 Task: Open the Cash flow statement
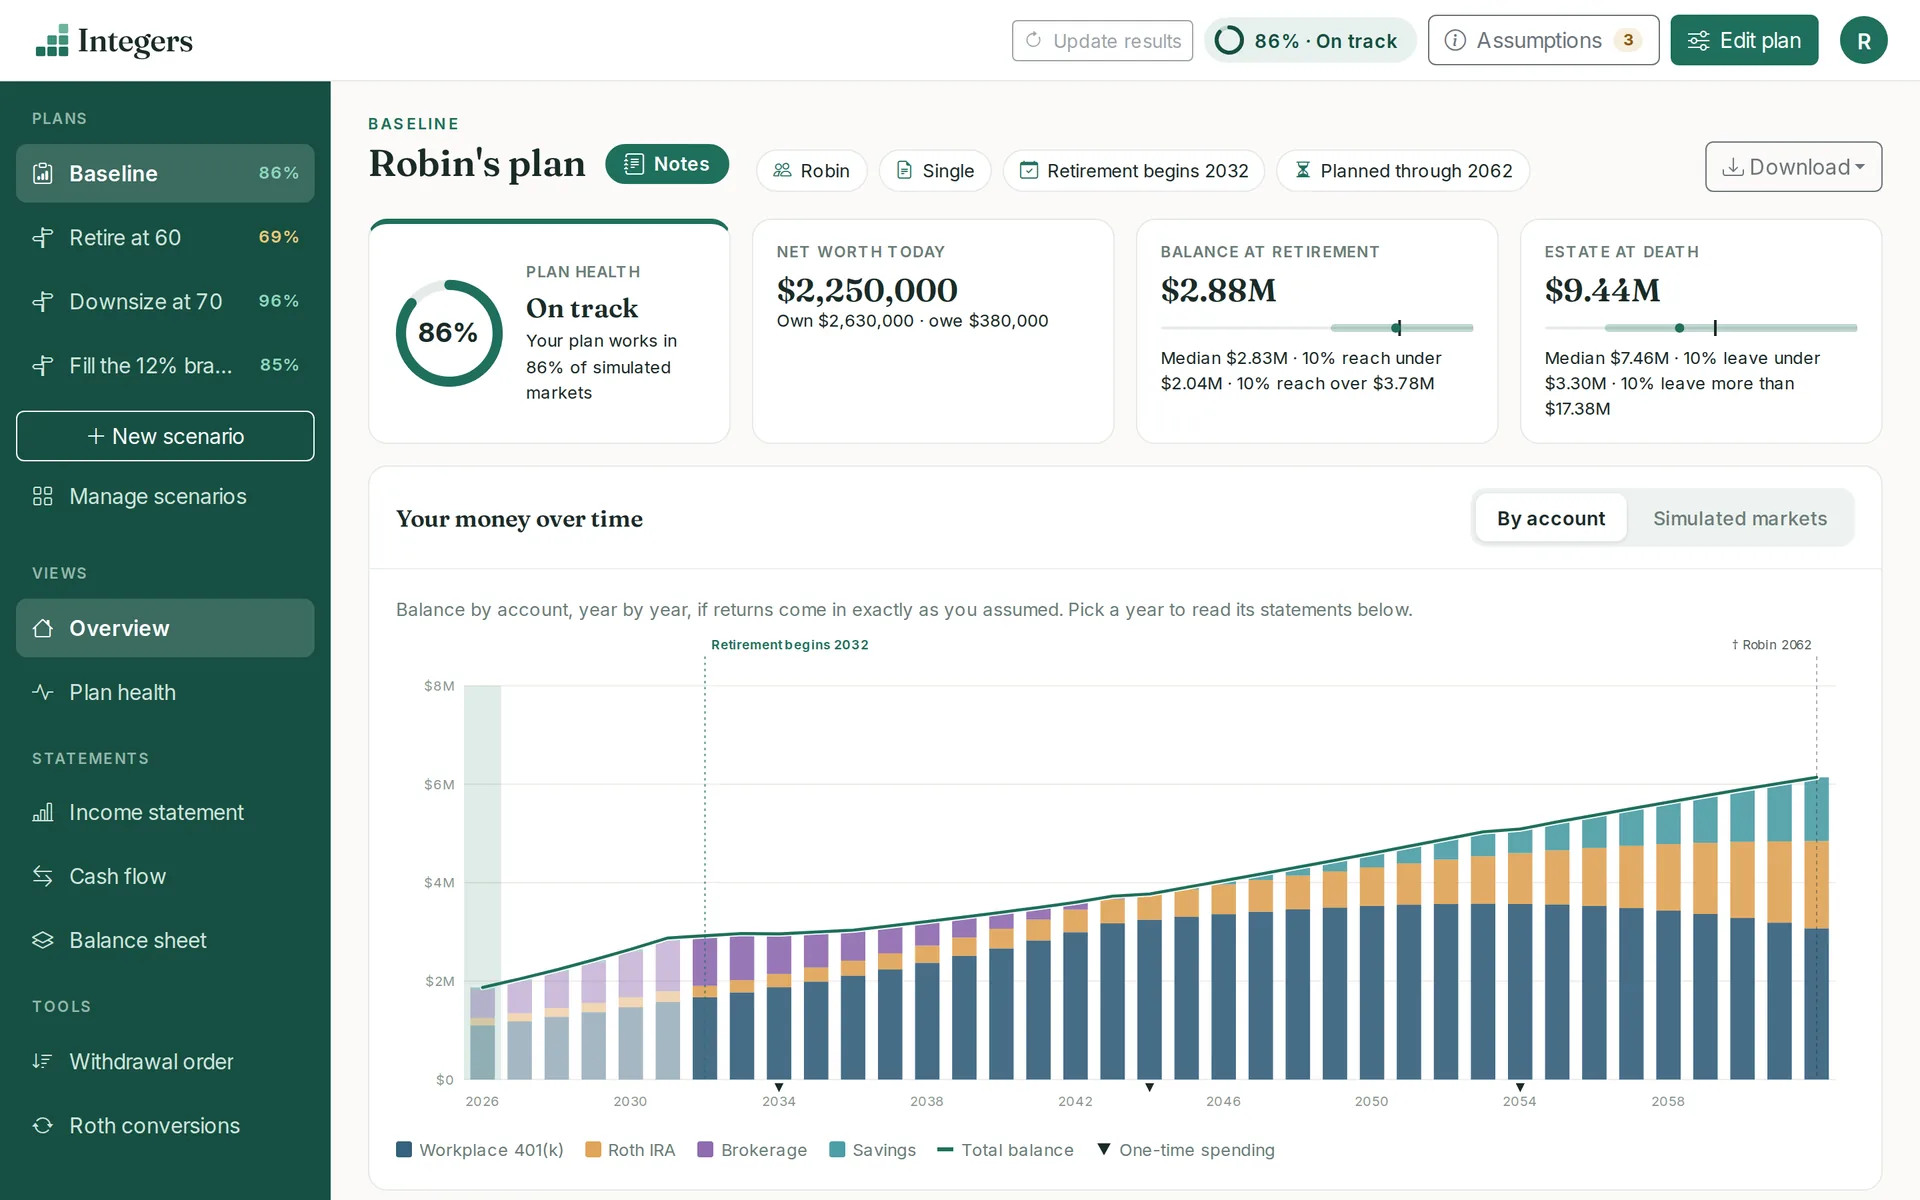click(x=165, y=876)
